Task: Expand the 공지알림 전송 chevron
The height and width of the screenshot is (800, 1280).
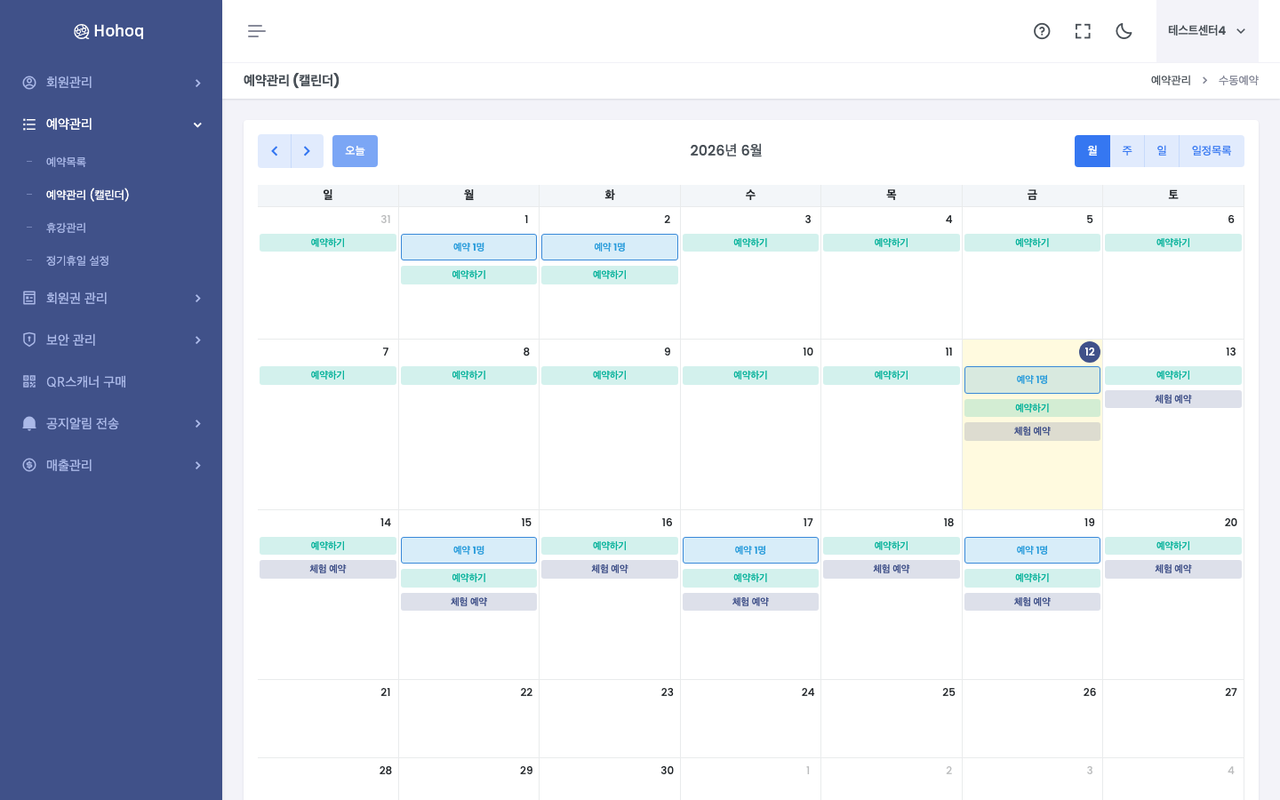Action: (x=197, y=424)
